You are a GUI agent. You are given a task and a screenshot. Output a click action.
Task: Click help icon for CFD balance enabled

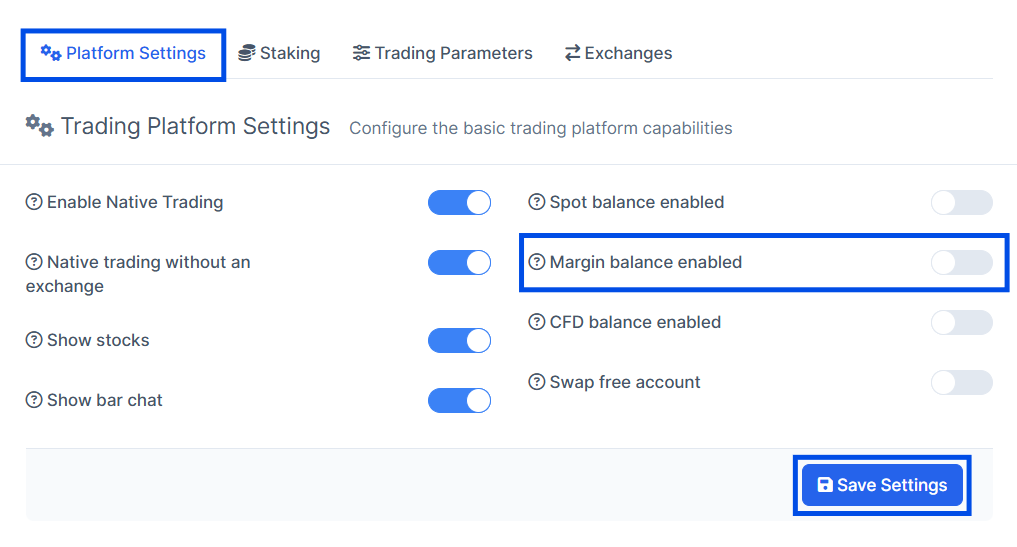537,322
